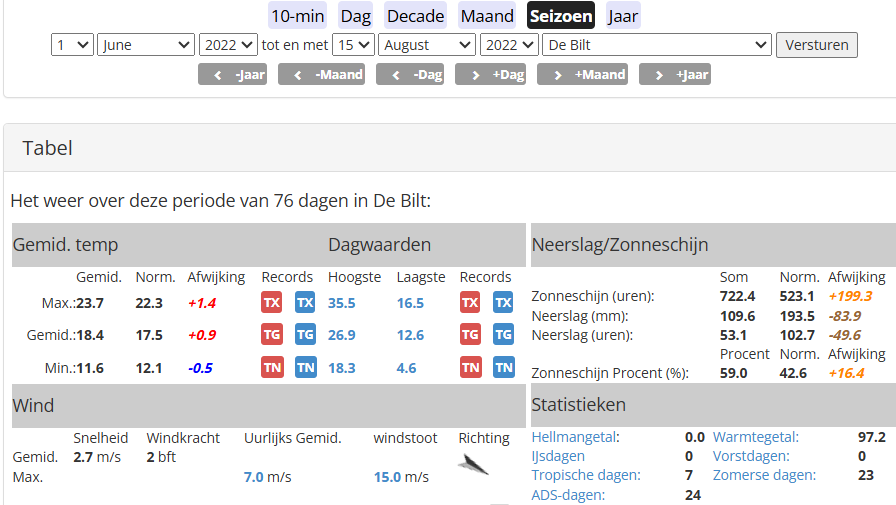Open the Hellmangetal link
Screen dimensions: 896x505
point(574,437)
